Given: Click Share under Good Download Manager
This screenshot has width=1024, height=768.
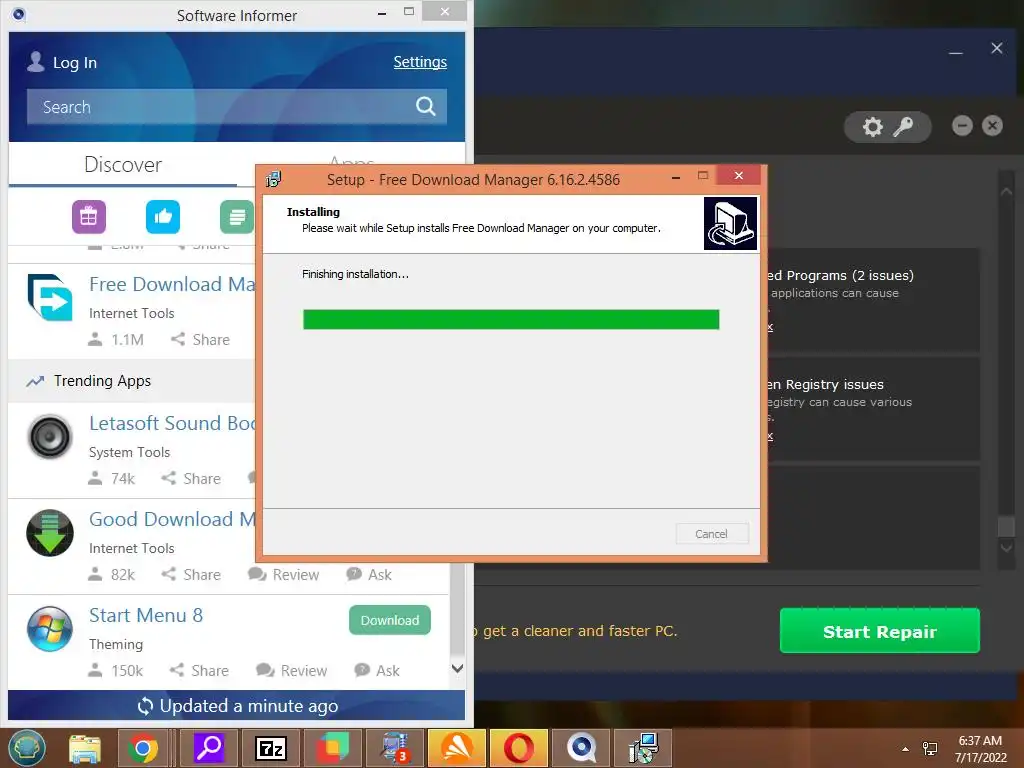Looking at the screenshot, I should click(191, 575).
